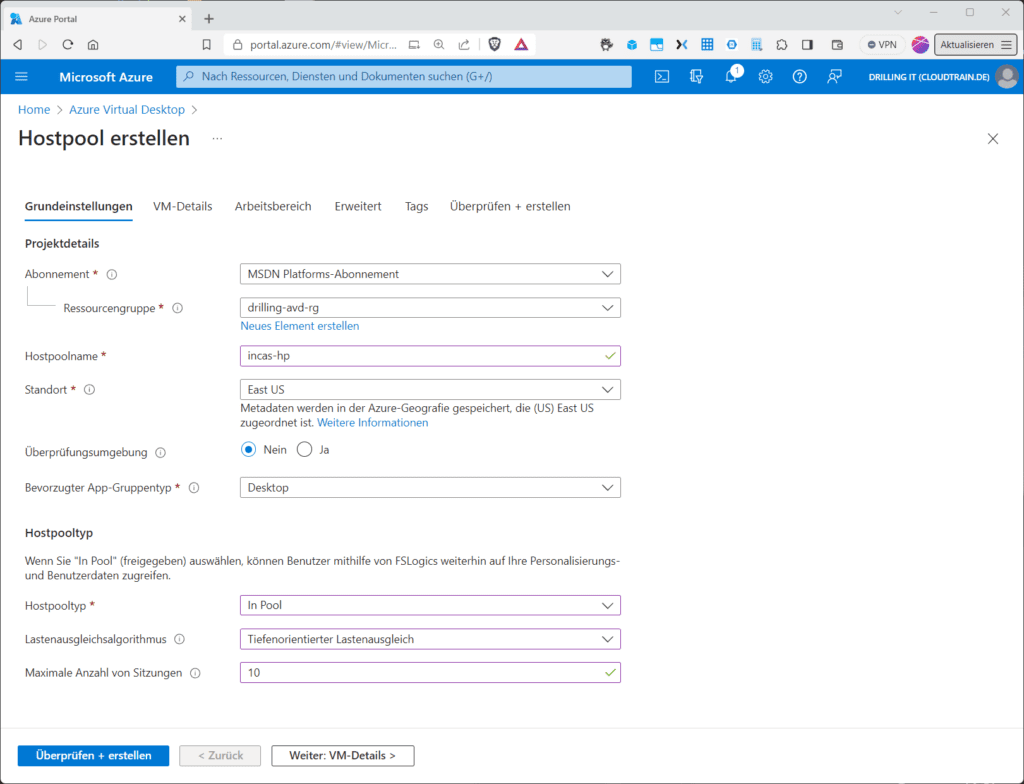Image resolution: width=1024 pixels, height=784 pixels.
Task: Open the Bevorzugter App-Gruppentyp dropdown
Action: tap(430, 487)
